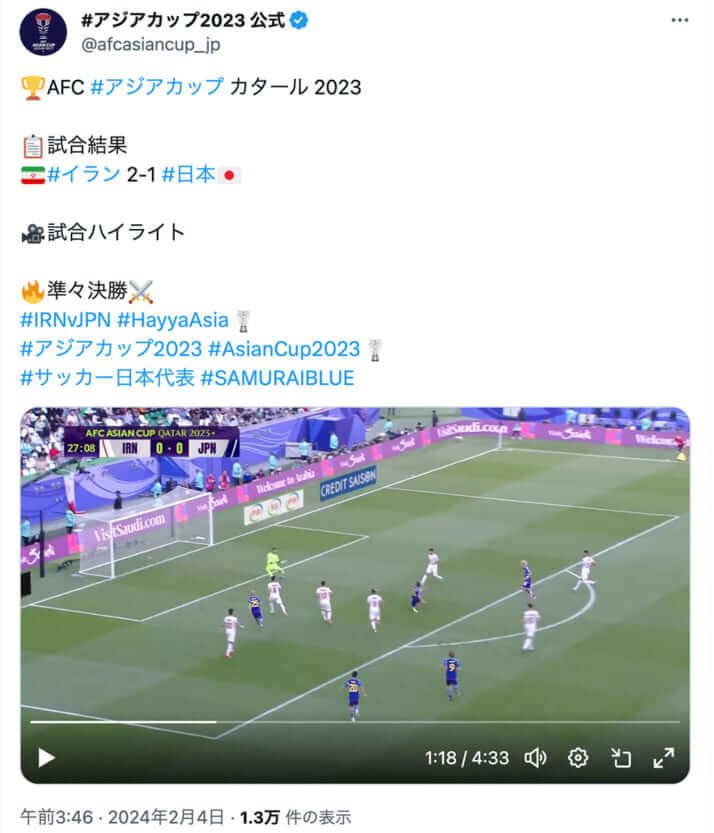Open the @afcasiancup_jp handle
Viewport: 714px width, 833px height.
point(150,45)
